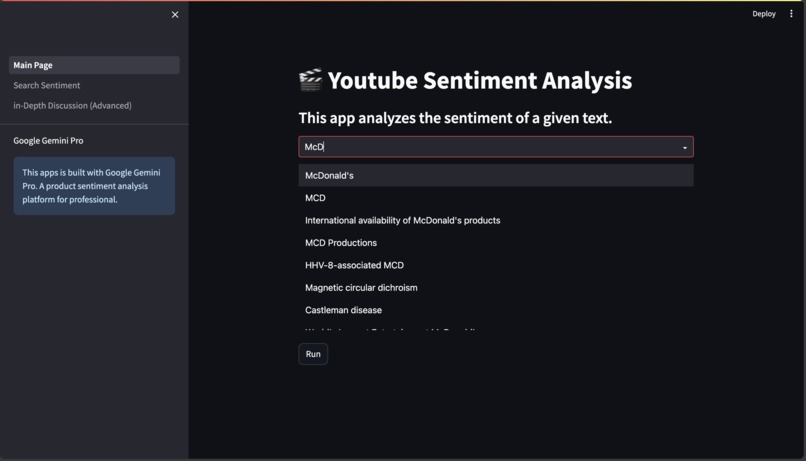Select the McDonald's suggestion
The height and width of the screenshot is (461, 806).
(x=496, y=175)
